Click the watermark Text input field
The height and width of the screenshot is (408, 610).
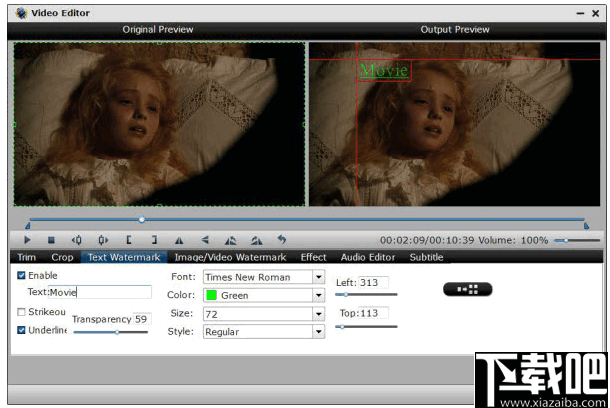(100, 292)
